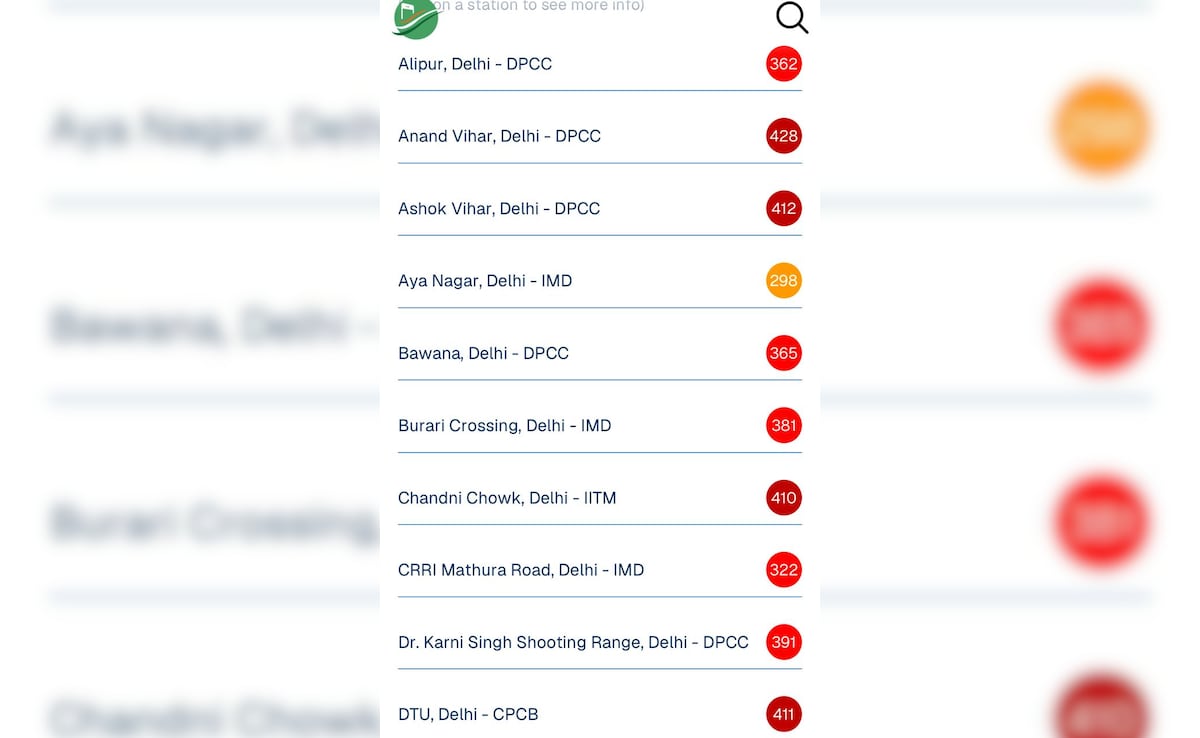Open the Anand Vihar, Delhi - DPCC station
1200x738 pixels.
[499, 136]
